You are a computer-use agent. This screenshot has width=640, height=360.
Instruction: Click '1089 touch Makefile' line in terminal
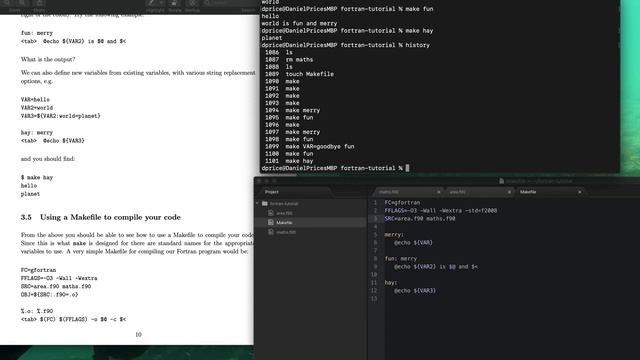coord(299,74)
